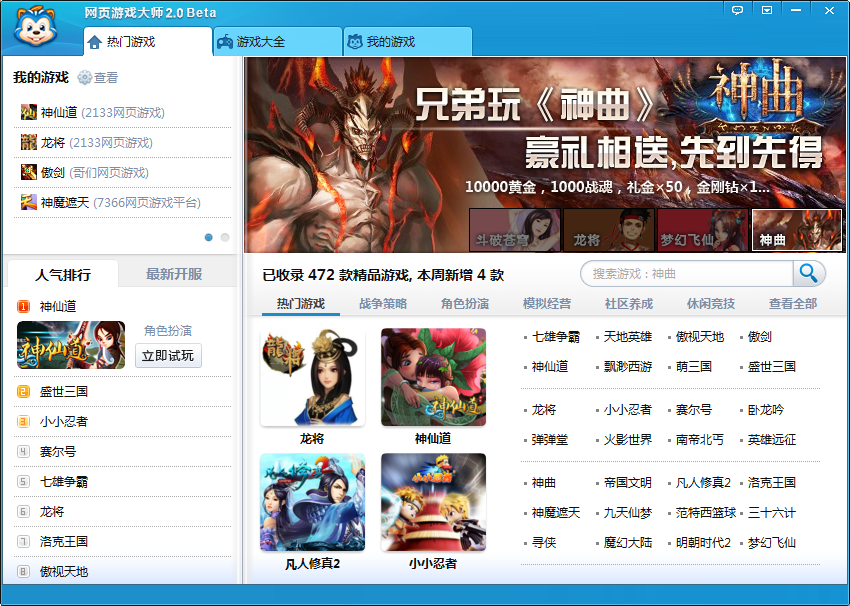The width and height of the screenshot is (850, 606).
Task: Switch to the 游戏大全 tab
Action: click(262, 42)
